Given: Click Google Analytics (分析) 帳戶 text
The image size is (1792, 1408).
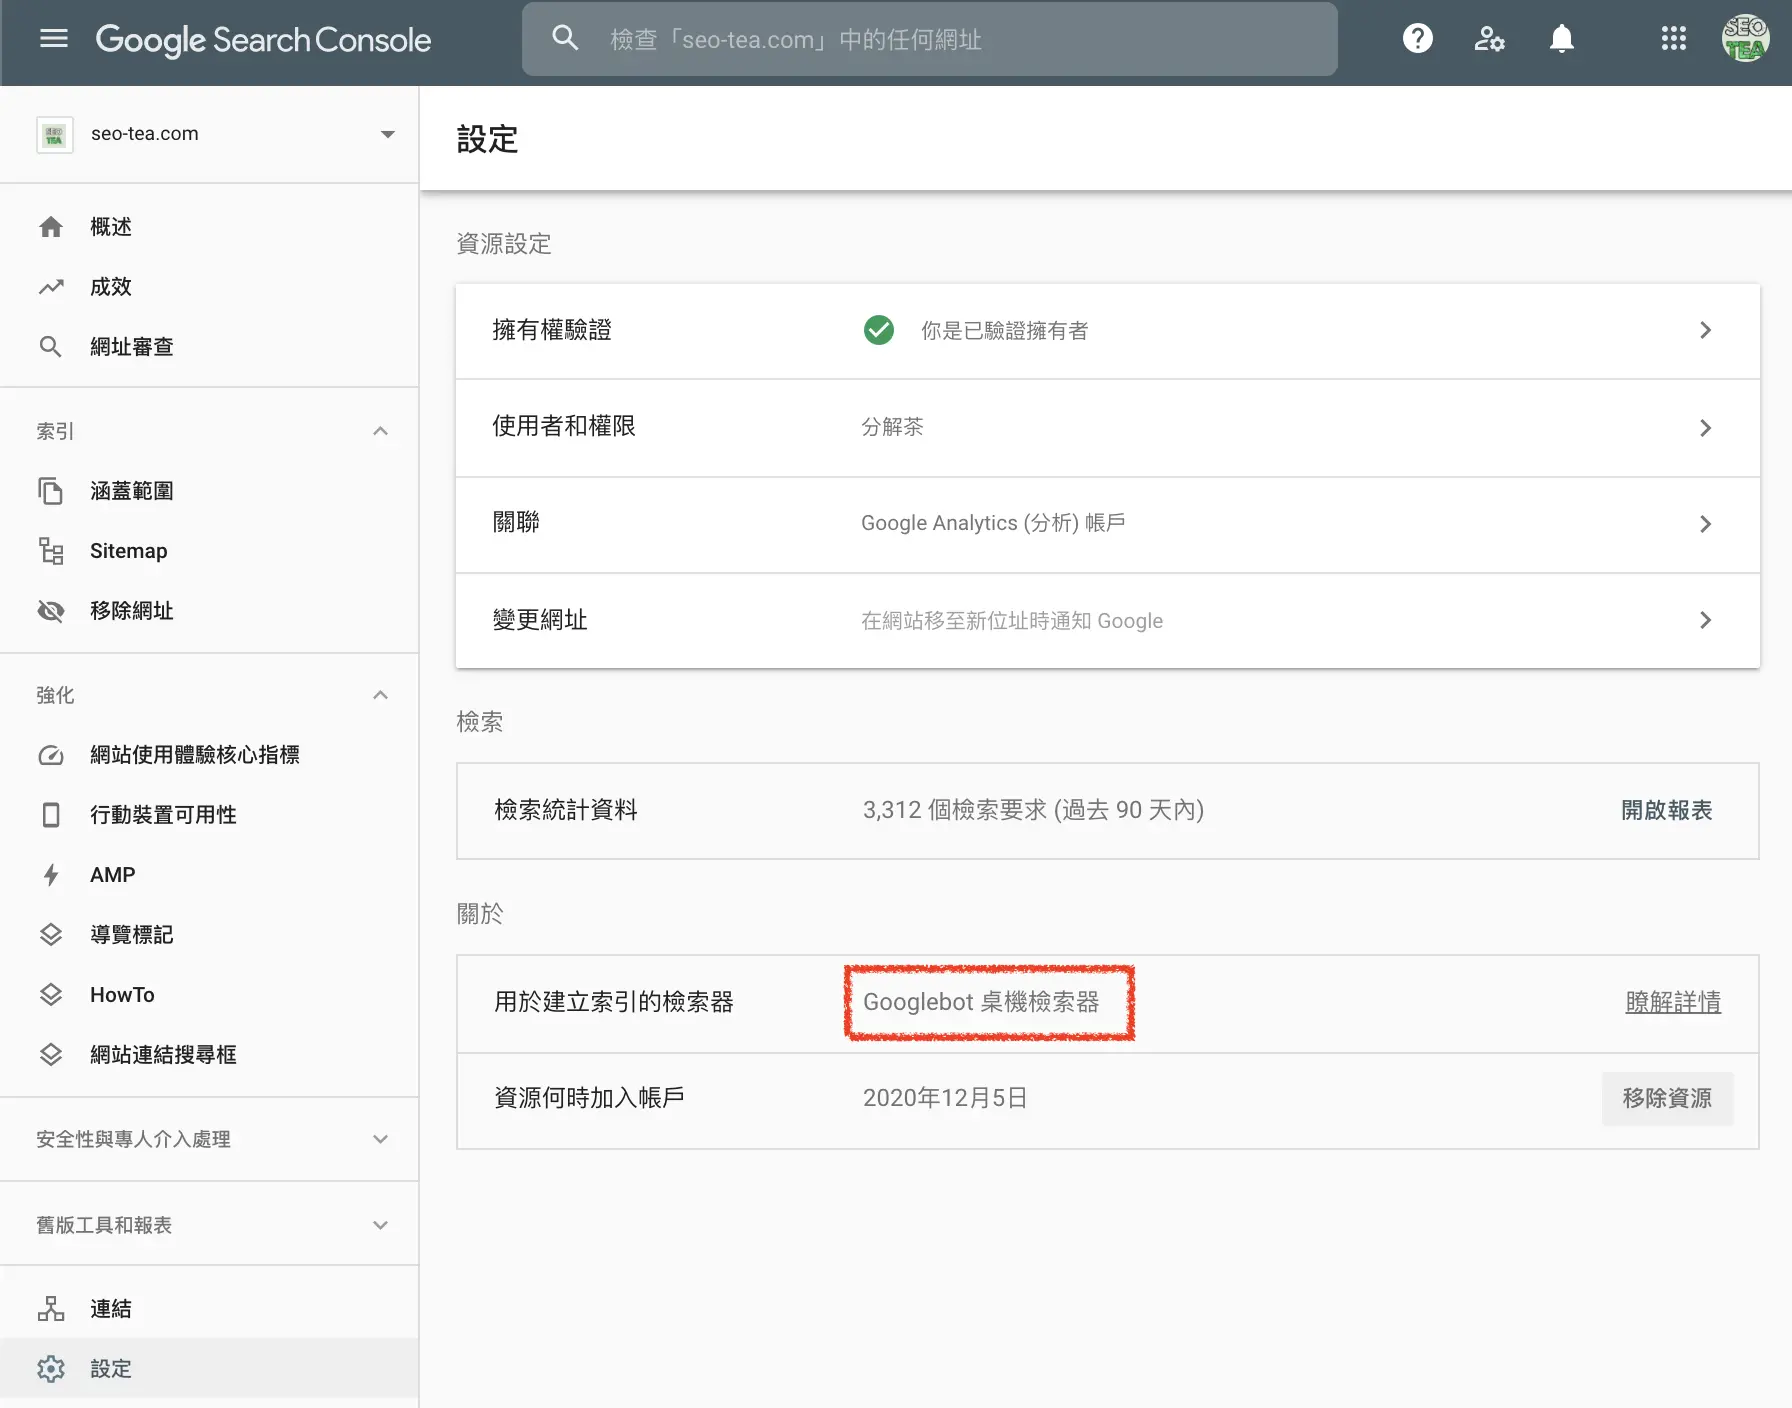Looking at the screenshot, I should coord(993,523).
